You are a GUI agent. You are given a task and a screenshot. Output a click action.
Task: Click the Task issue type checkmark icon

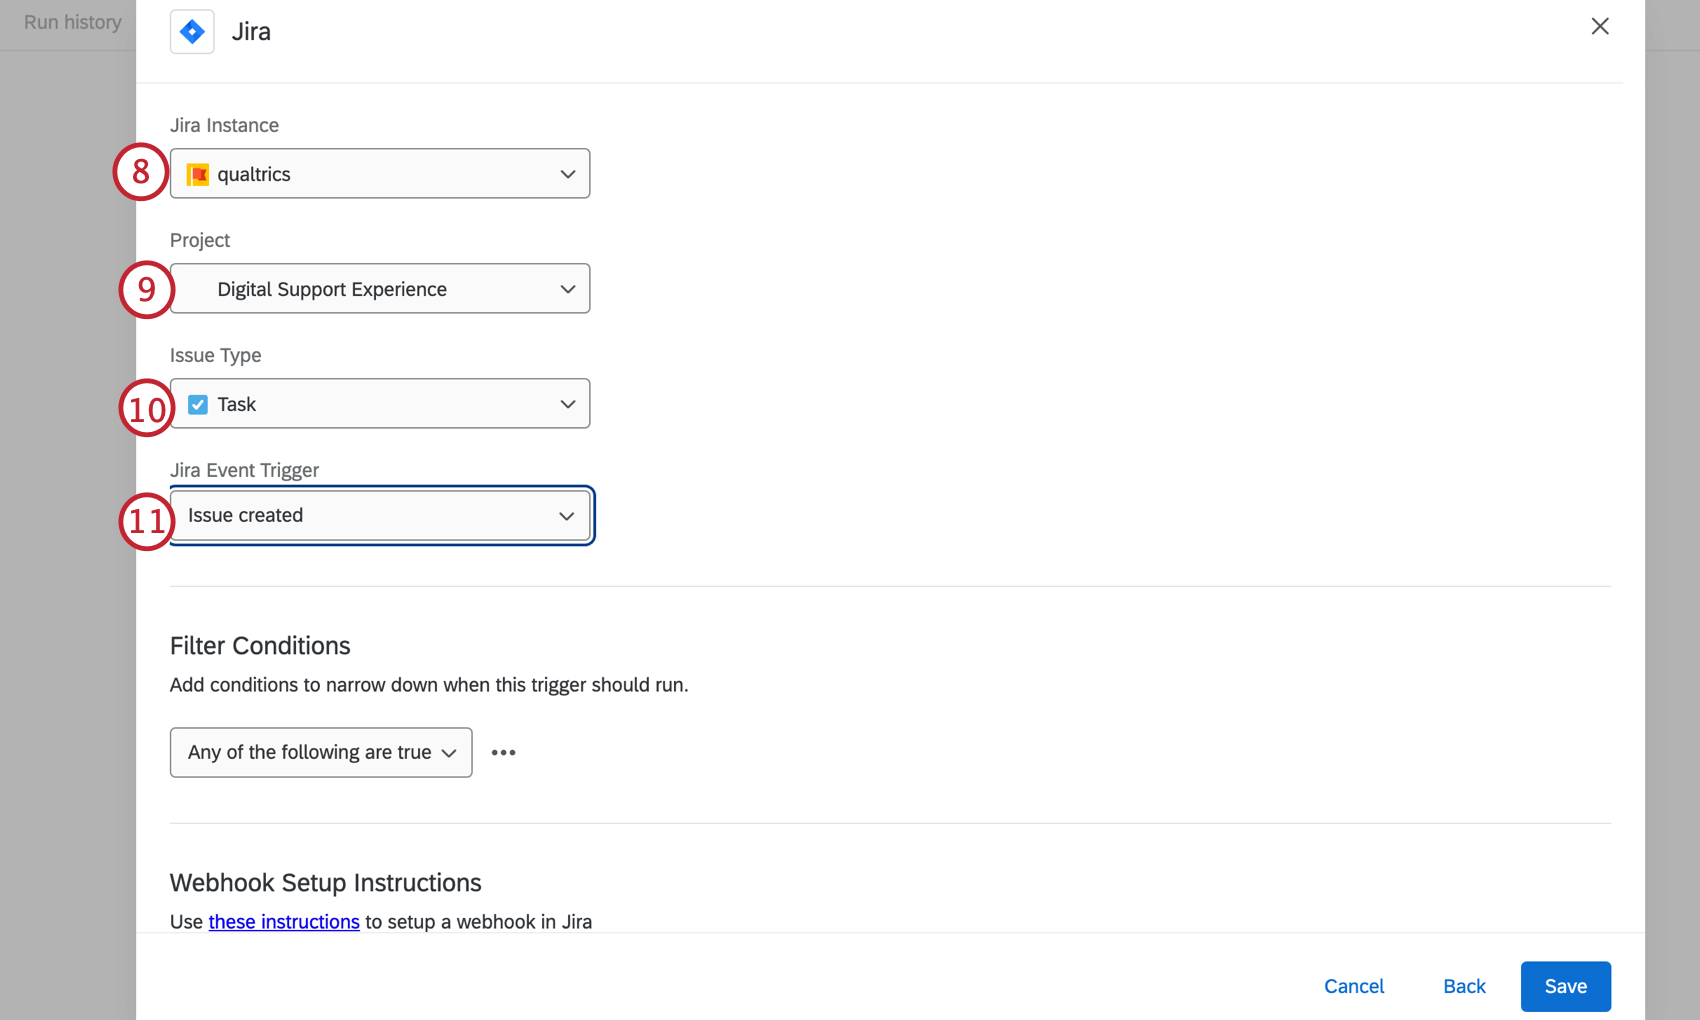[x=197, y=403]
